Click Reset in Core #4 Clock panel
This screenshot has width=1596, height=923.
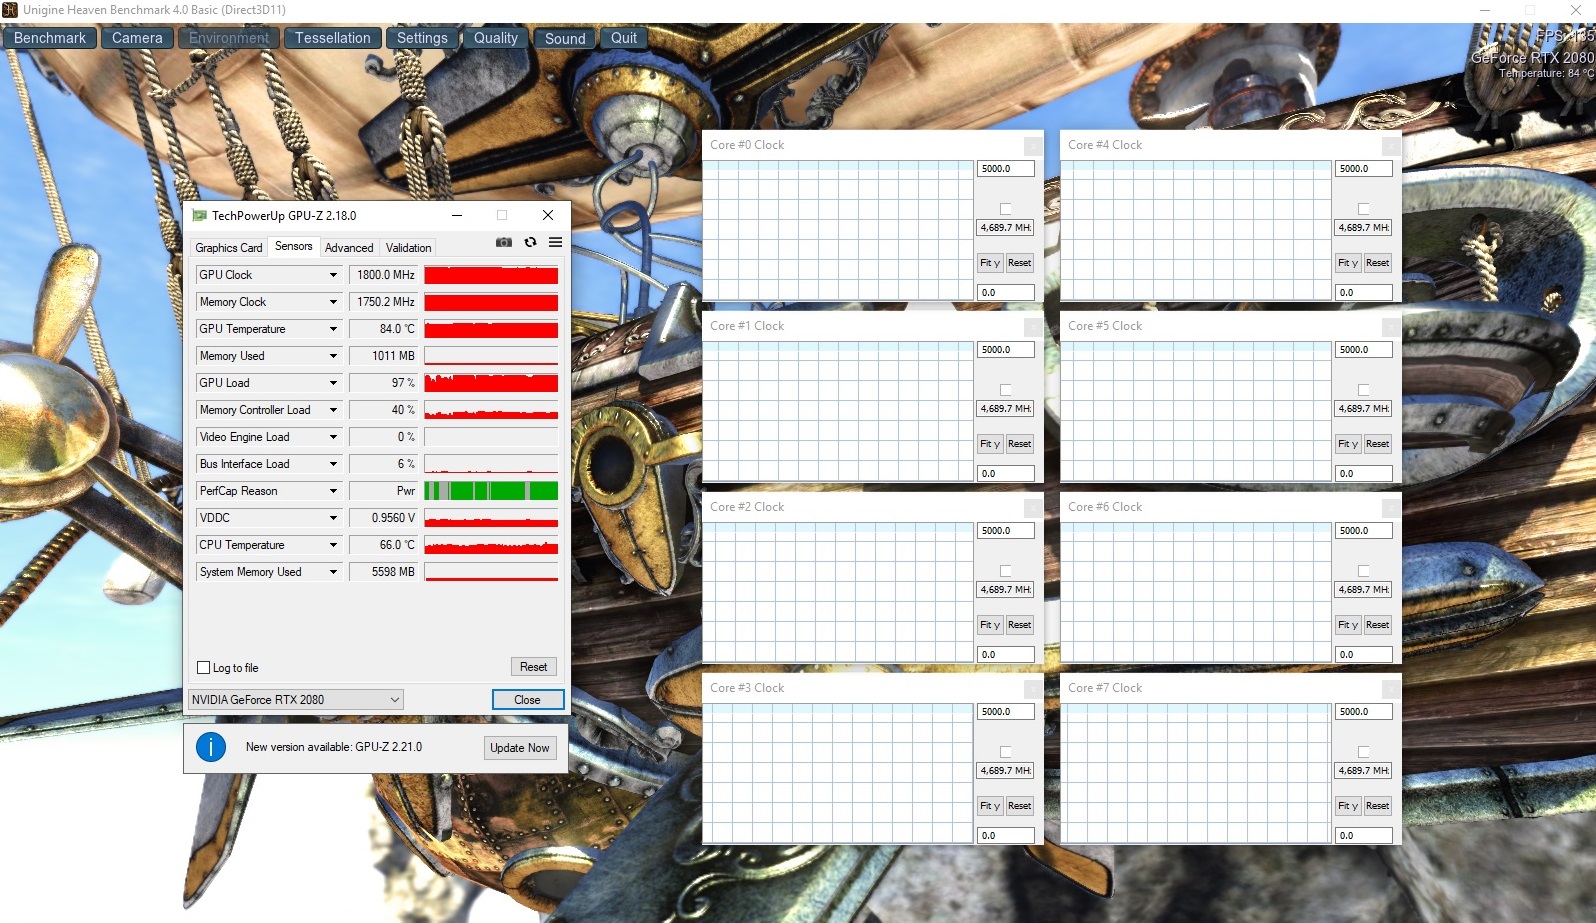(x=1378, y=263)
